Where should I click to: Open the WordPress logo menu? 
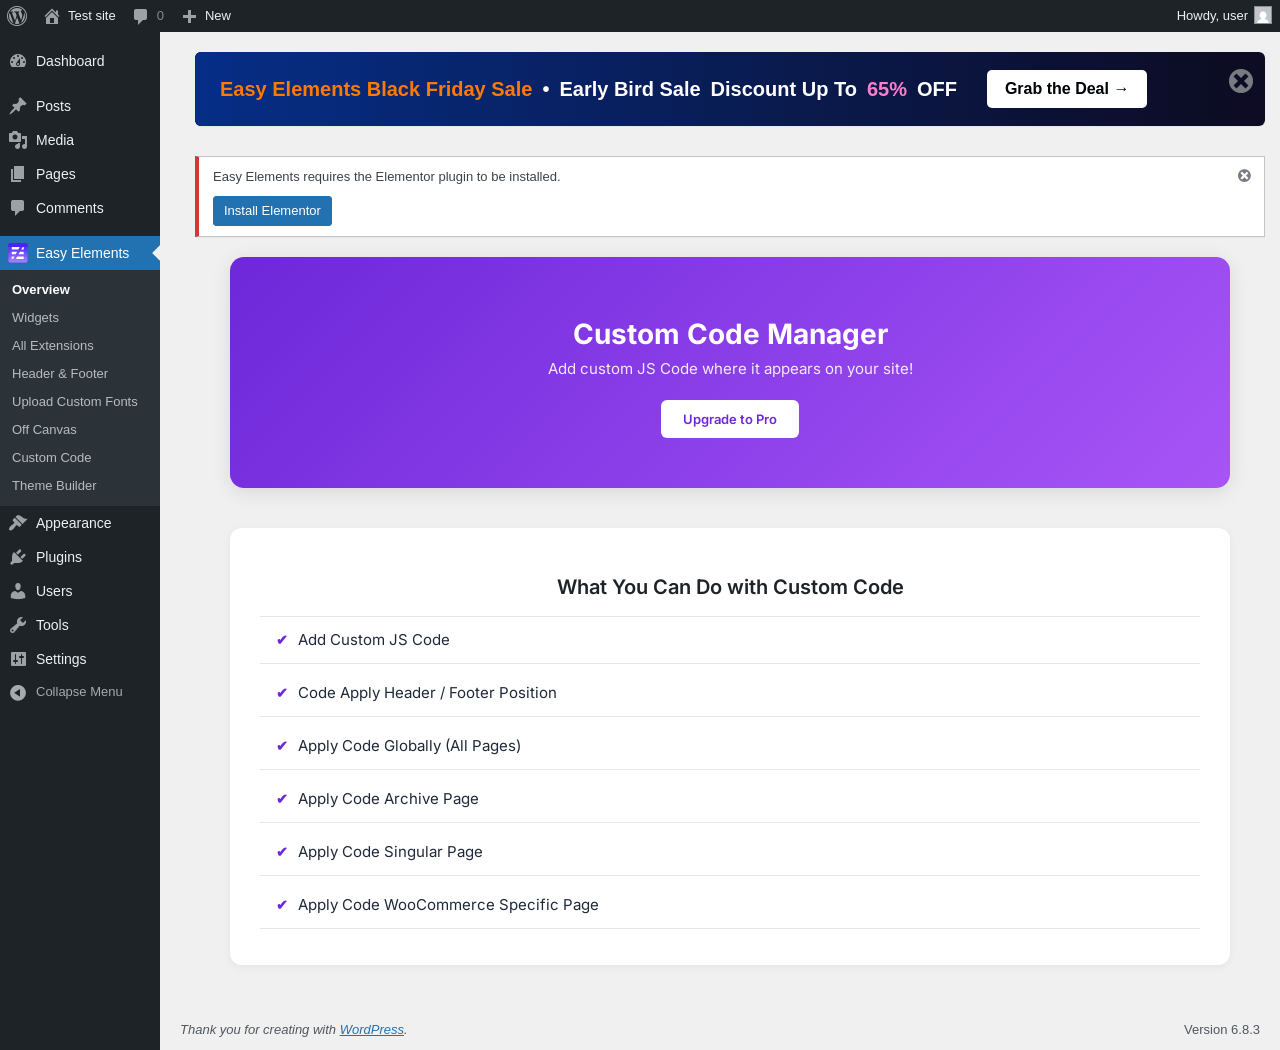[x=17, y=16]
